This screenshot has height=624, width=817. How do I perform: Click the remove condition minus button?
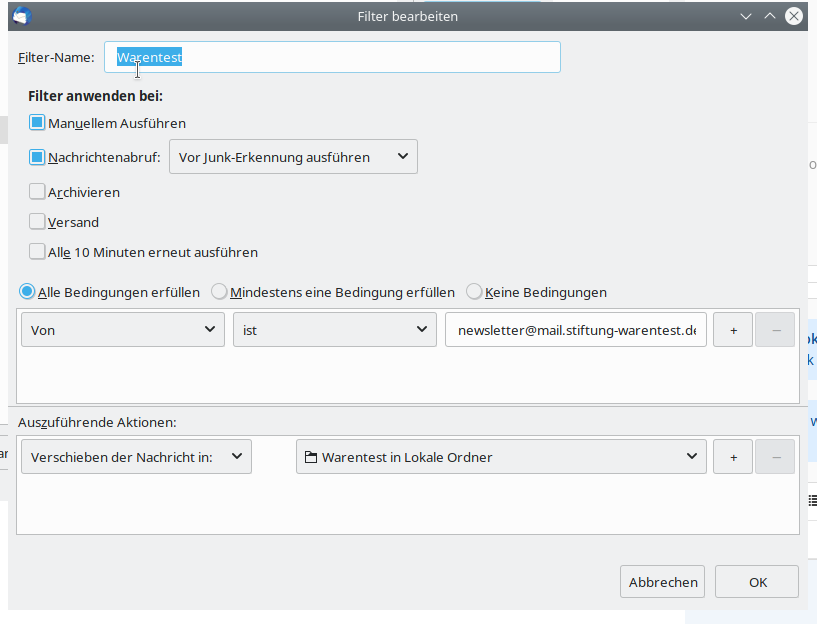click(775, 330)
